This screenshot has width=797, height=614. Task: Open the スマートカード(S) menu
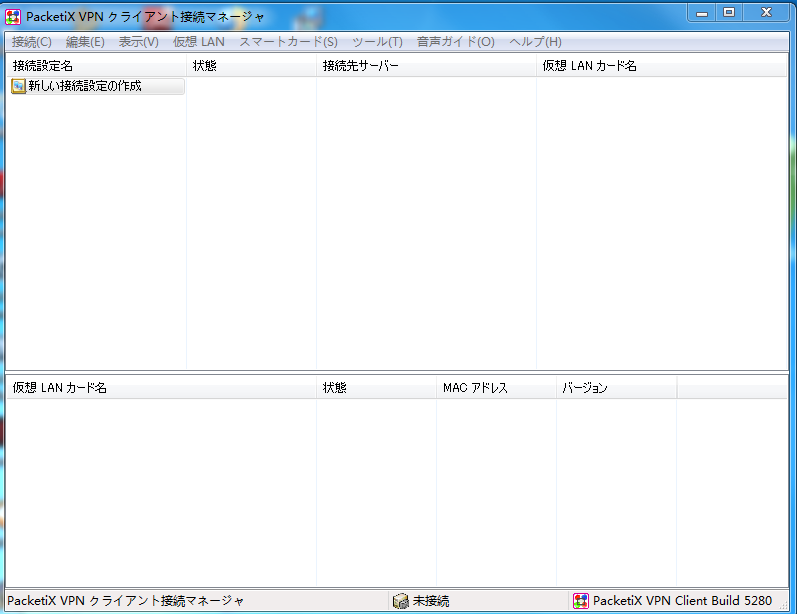(x=288, y=42)
